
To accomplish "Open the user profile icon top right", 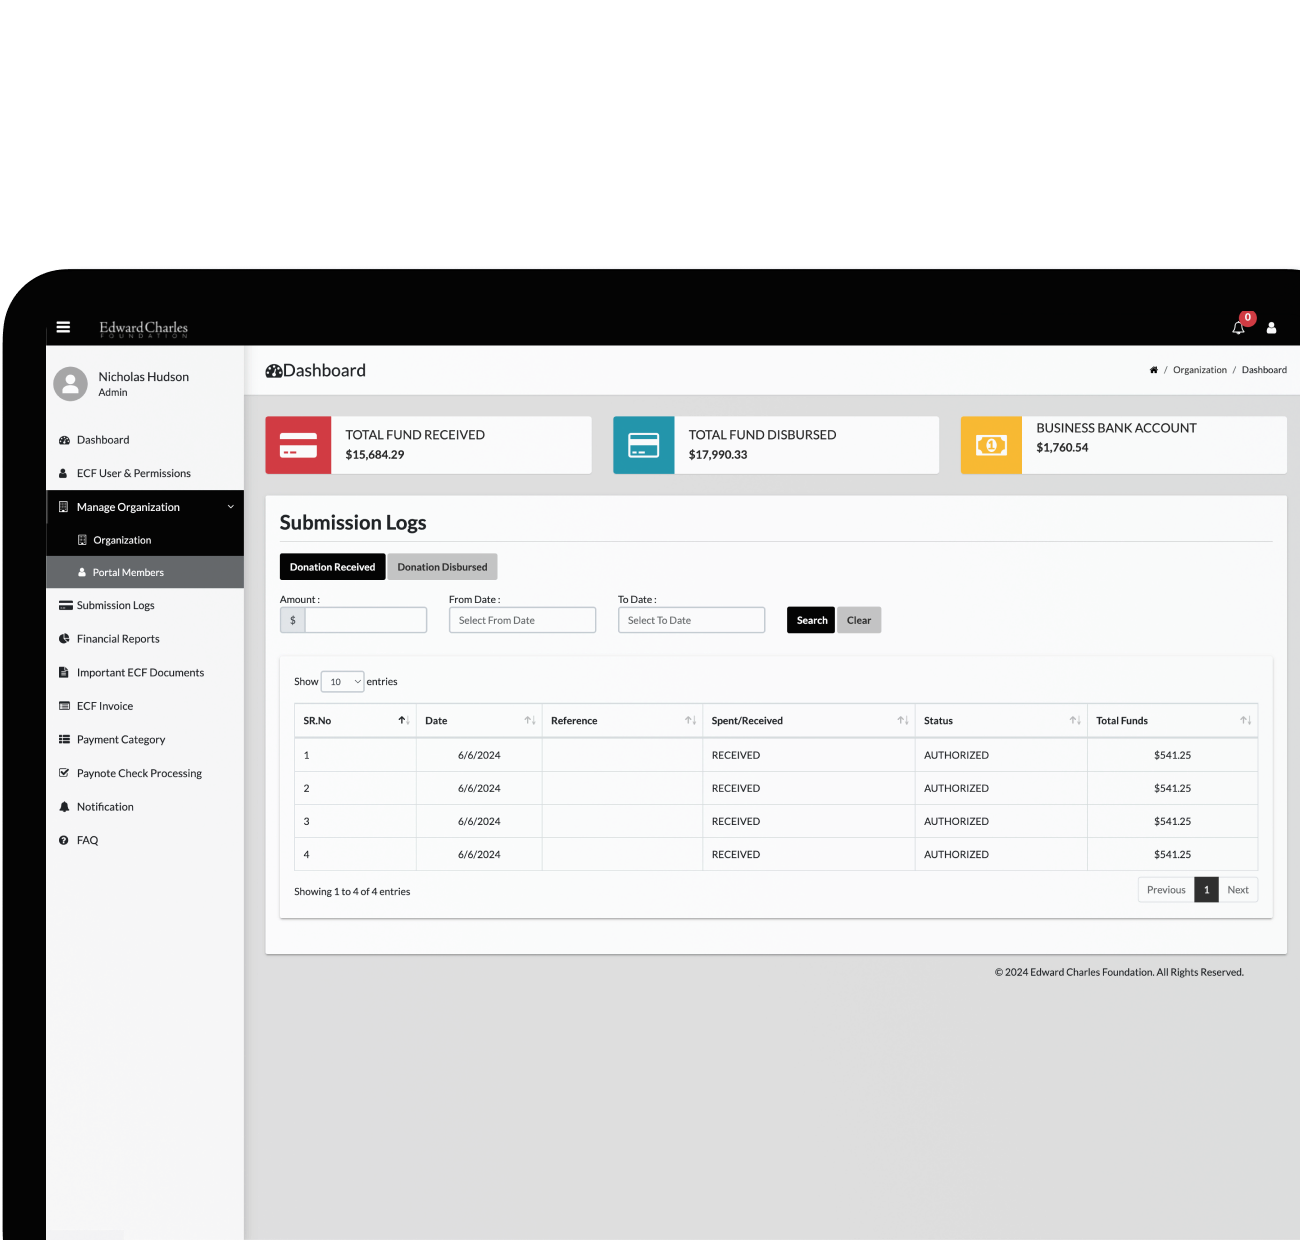I will click(x=1271, y=328).
